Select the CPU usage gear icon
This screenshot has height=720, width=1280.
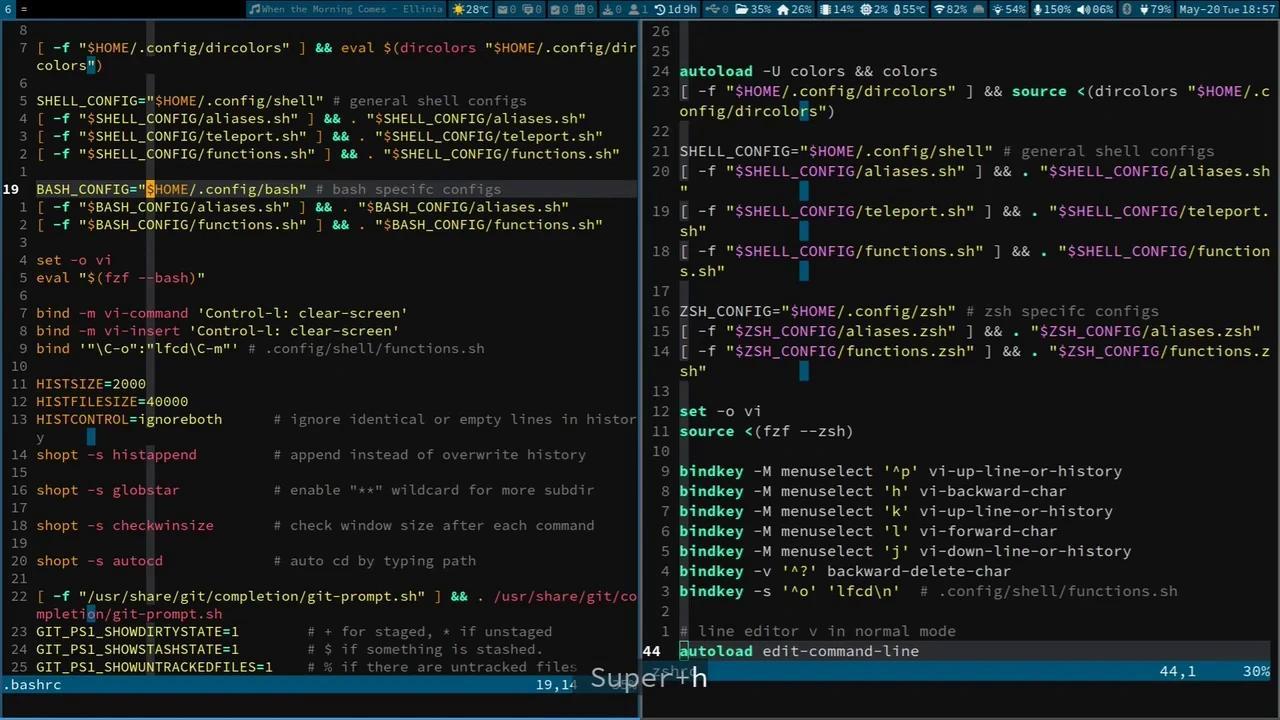pyautogui.click(x=864, y=9)
